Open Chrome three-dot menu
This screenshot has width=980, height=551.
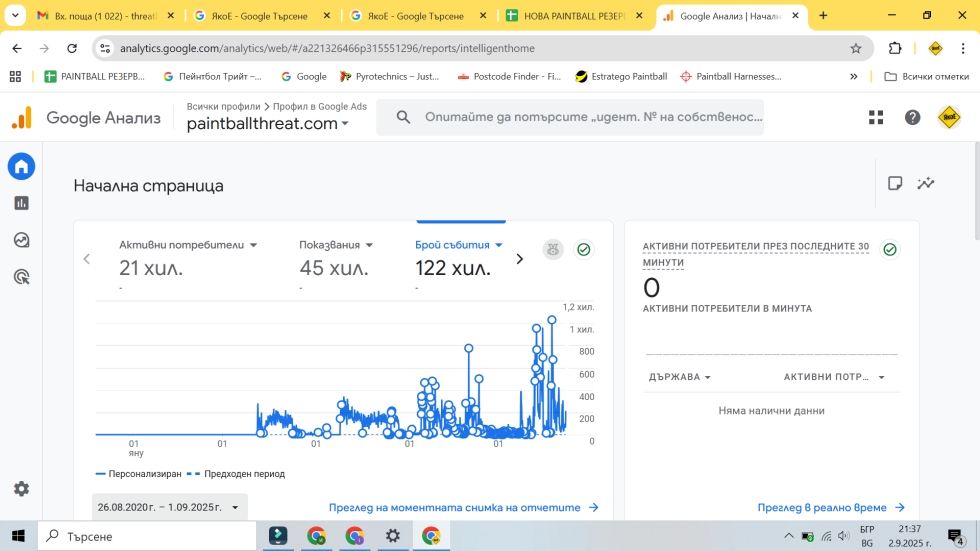tap(963, 48)
